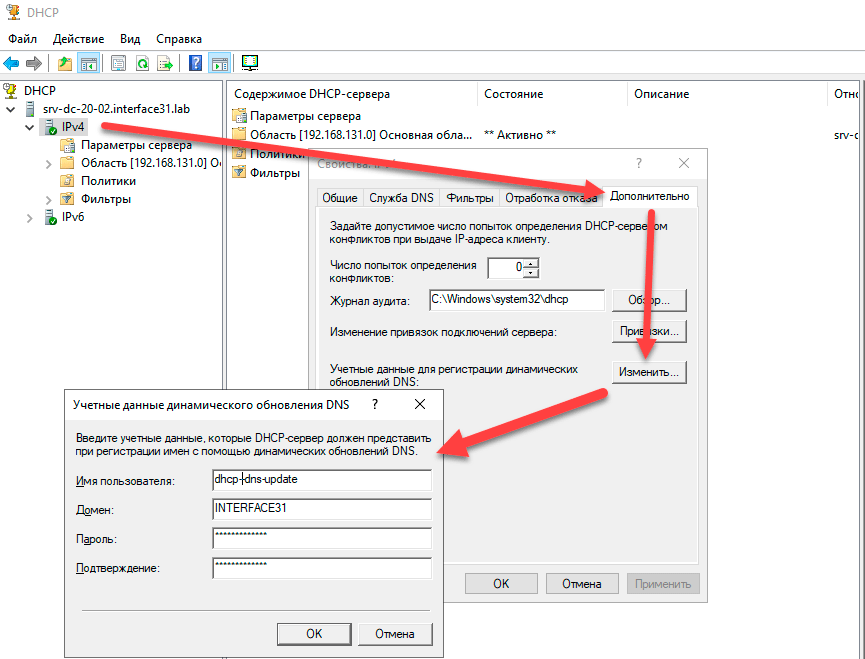Open the Properties toolbar icon

coord(118,63)
